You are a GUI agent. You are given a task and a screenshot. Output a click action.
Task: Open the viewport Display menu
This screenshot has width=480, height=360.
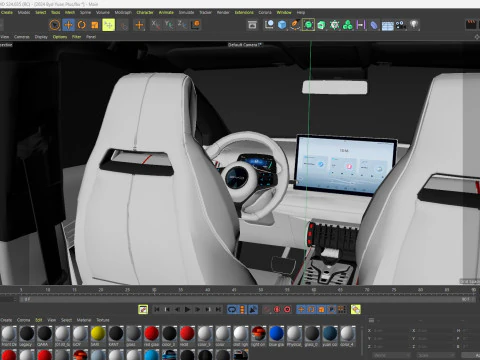[41, 37]
